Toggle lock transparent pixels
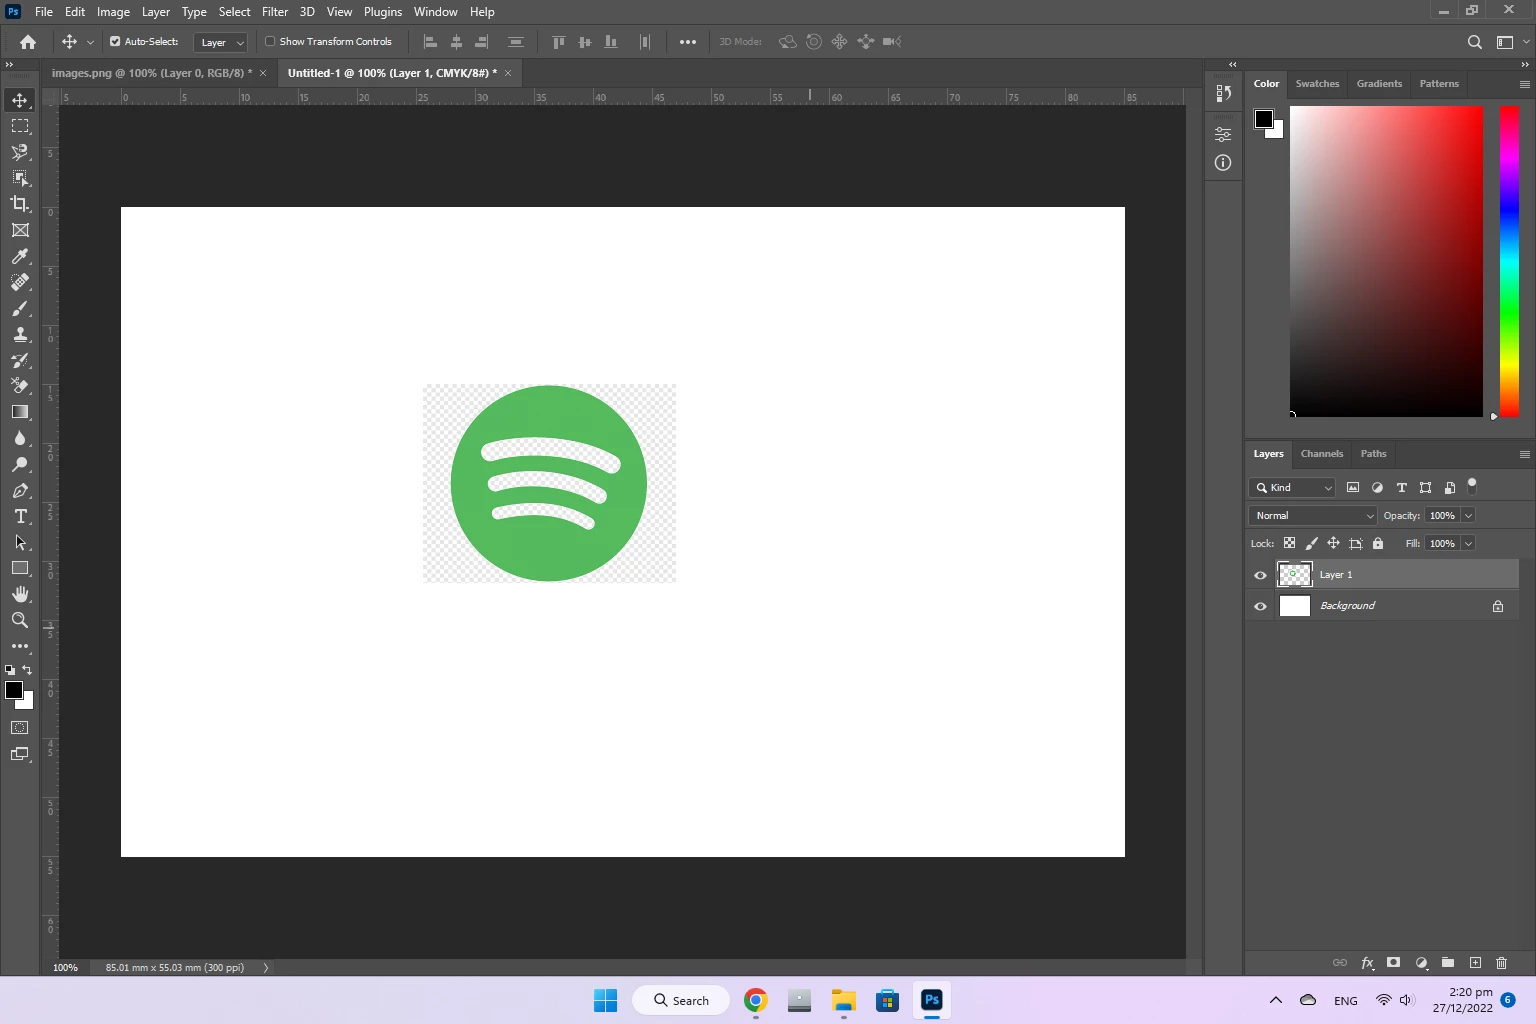This screenshot has height=1024, width=1536. tap(1289, 544)
